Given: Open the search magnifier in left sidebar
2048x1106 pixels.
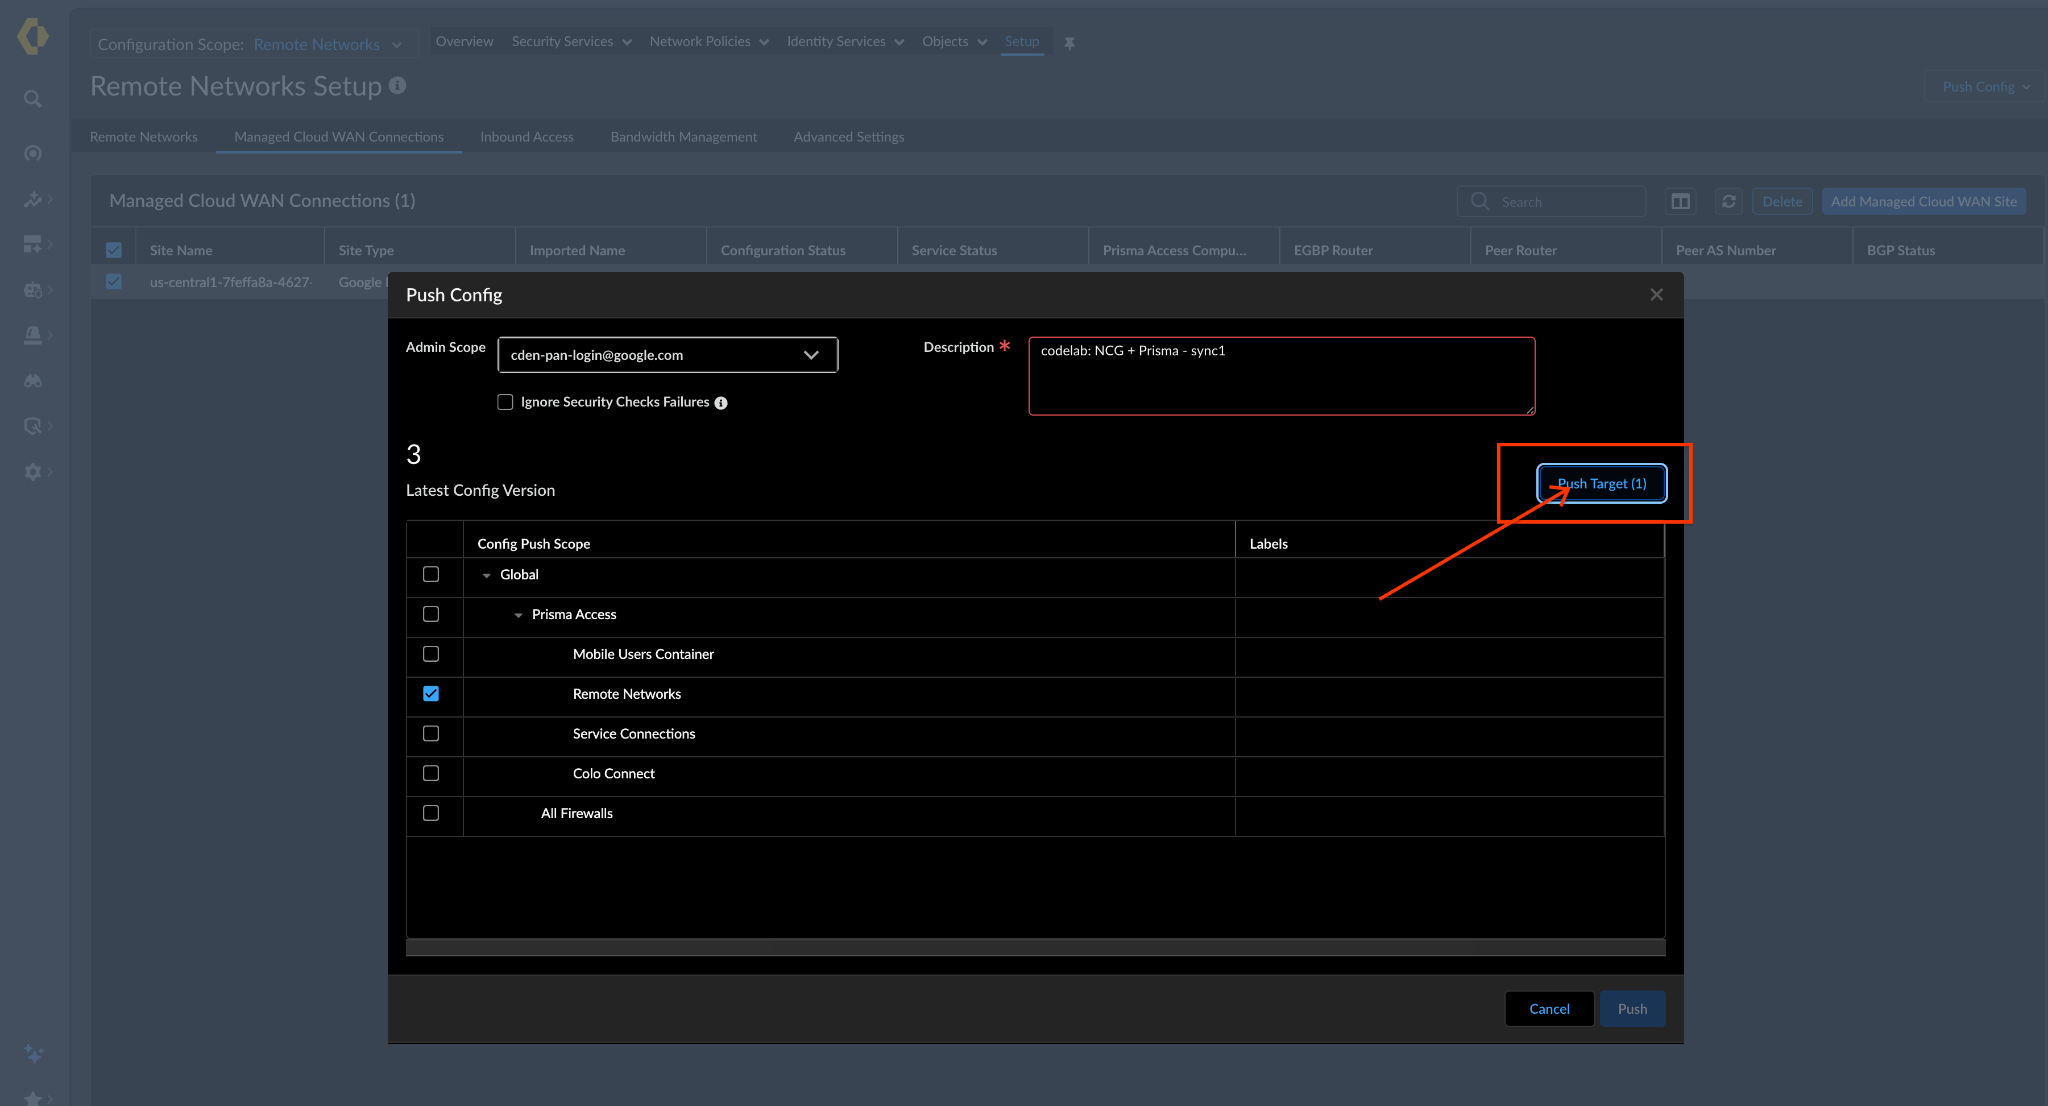Looking at the screenshot, I should click(x=33, y=99).
